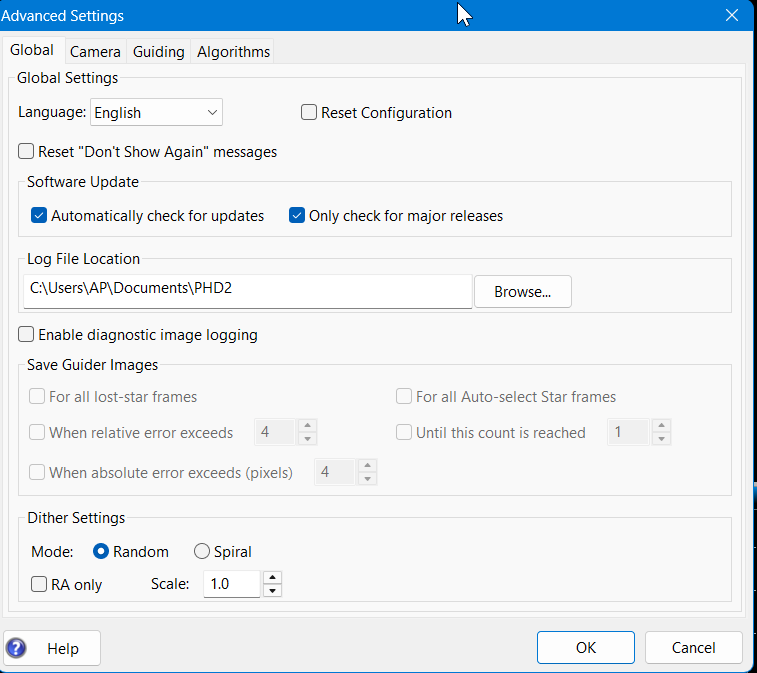The width and height of the screenshot is (757, 673).
Task: Open the Language dropdown
Action: click(156, 112)
